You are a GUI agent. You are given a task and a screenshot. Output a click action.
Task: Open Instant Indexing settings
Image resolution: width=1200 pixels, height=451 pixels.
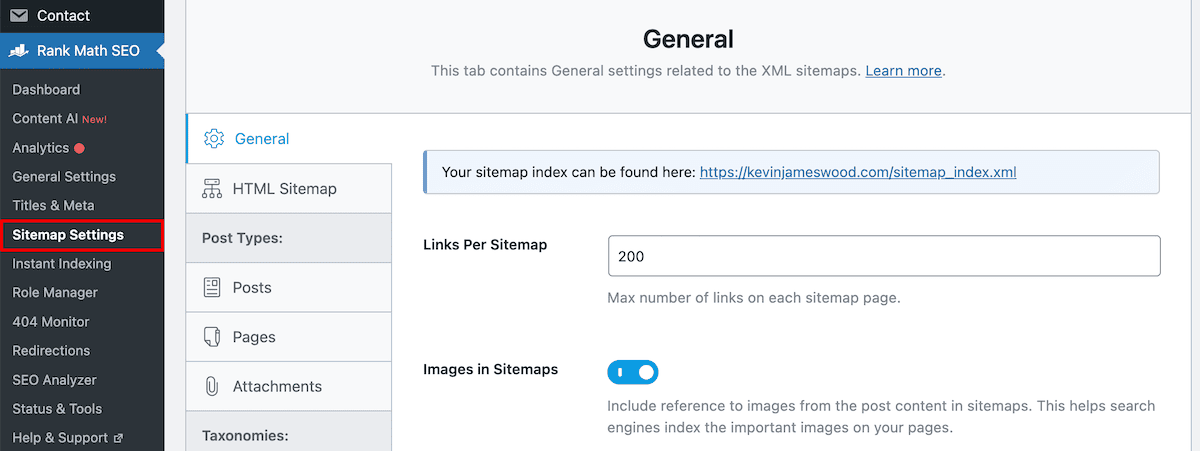click(62, 264)
